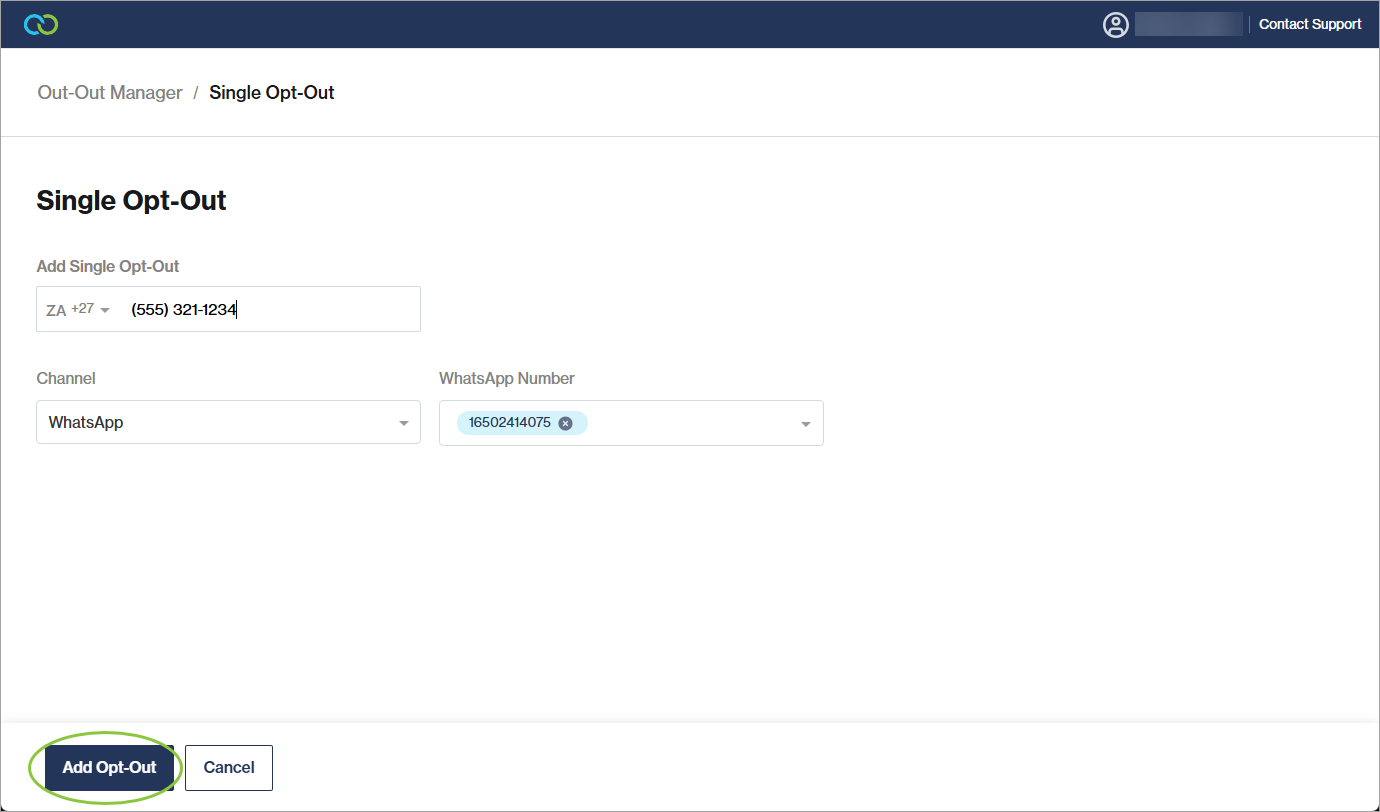1380x812 pixels.
Task: Select the Single Opt-Out breadcrumb item
Action: [271, 93]
